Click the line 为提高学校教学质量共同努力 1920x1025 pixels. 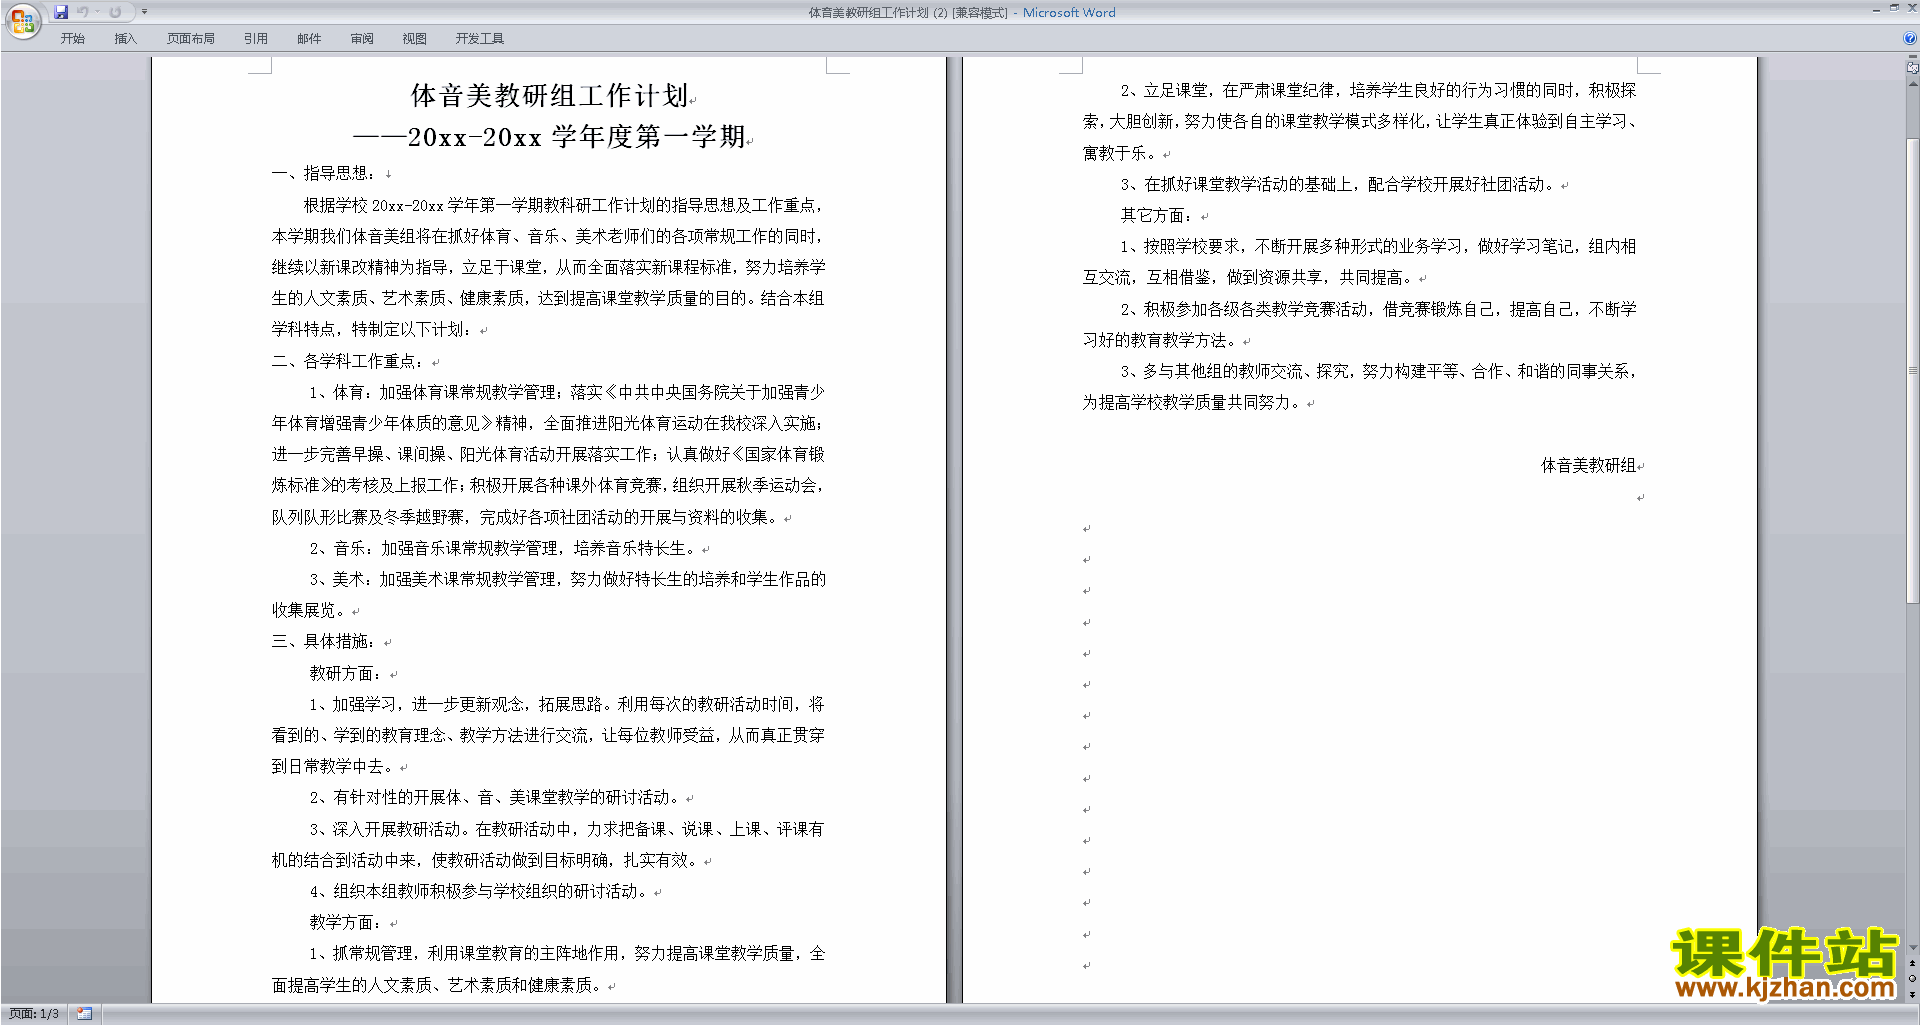1192,402
